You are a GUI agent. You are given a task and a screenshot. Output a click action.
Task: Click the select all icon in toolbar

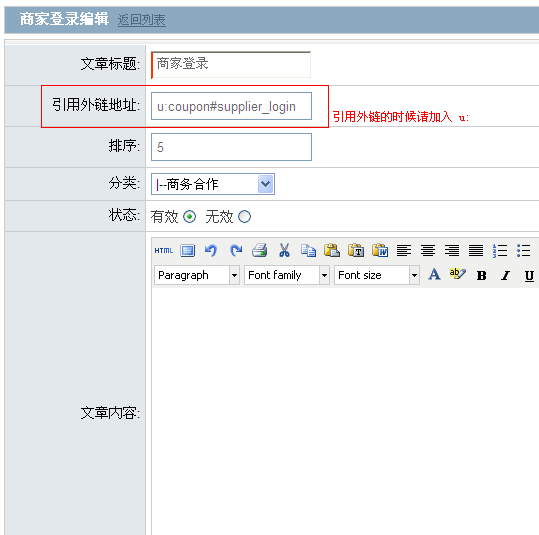187,250
